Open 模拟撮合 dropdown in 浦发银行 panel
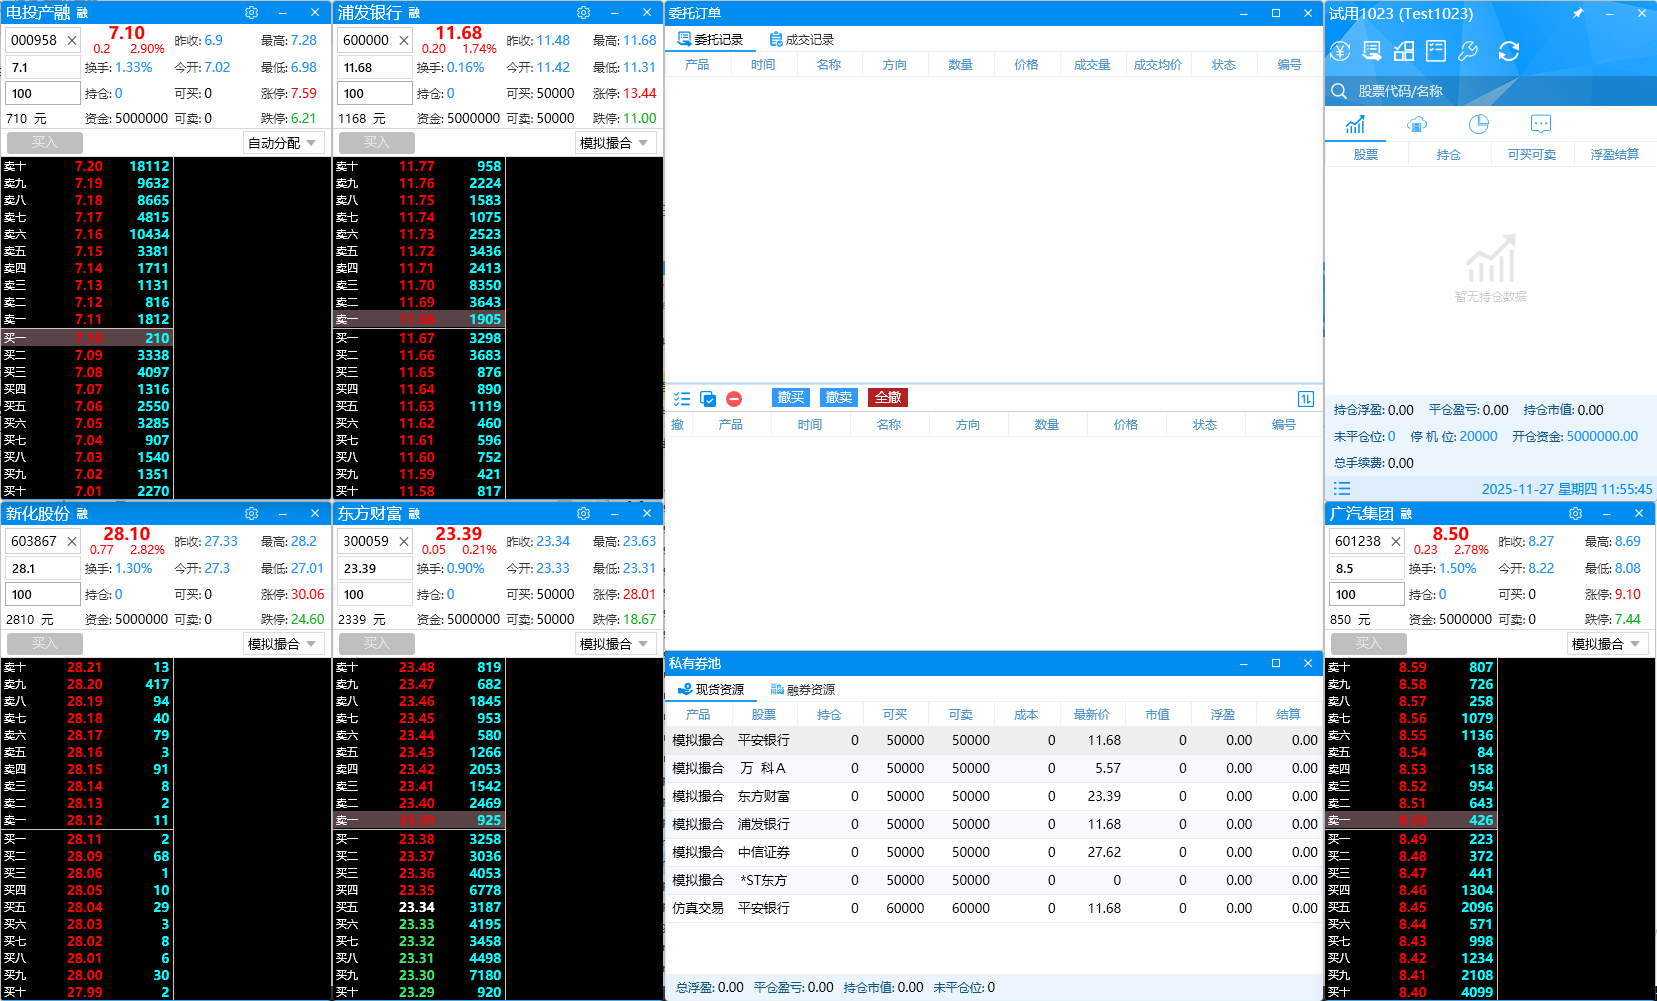 click(615, 143)
